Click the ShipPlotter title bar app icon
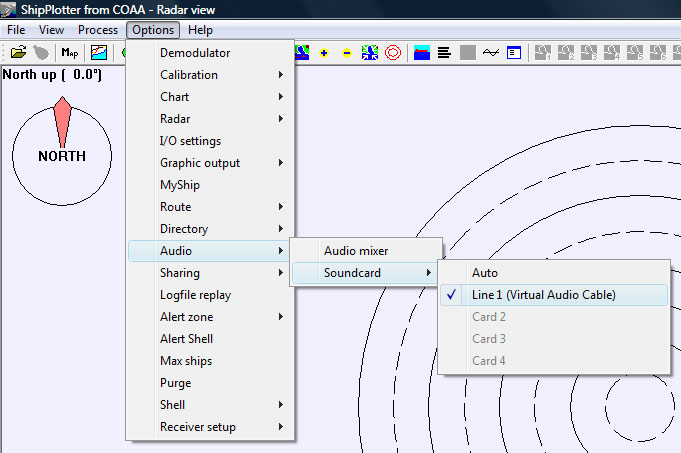This screenshot has height=453, width=681. tap(8, 9)
